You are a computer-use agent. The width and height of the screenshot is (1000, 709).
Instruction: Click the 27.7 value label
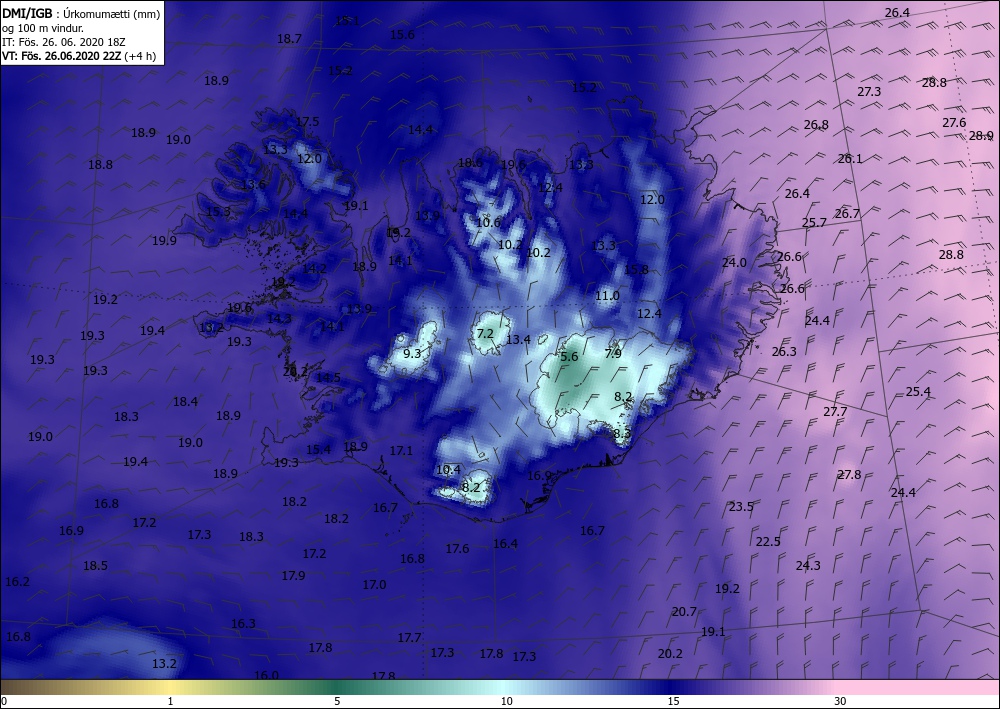835,412
